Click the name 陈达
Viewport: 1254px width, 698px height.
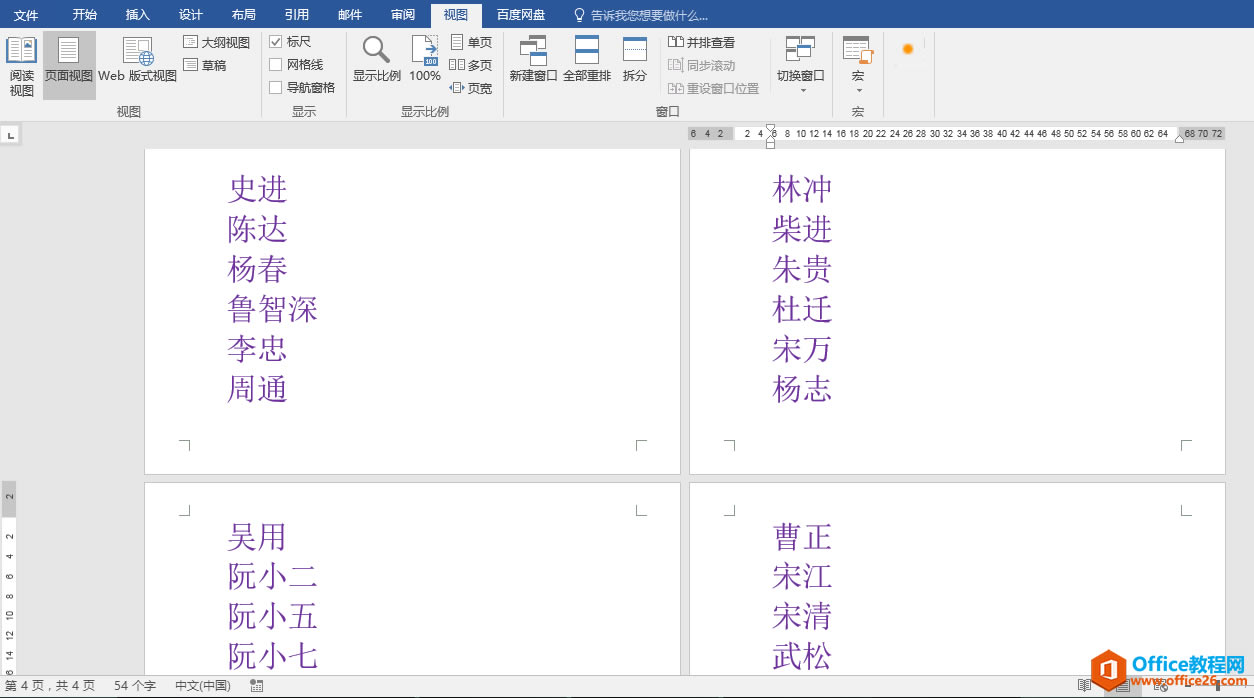(258, 229)
